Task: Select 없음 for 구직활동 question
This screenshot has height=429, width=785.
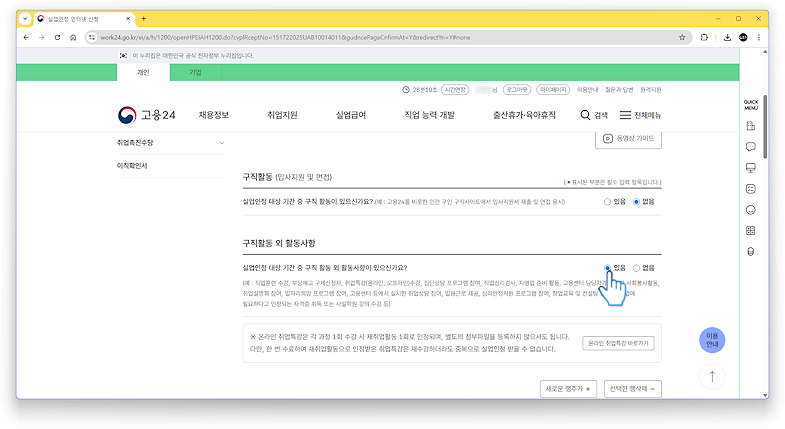Action: pos(636,202)
